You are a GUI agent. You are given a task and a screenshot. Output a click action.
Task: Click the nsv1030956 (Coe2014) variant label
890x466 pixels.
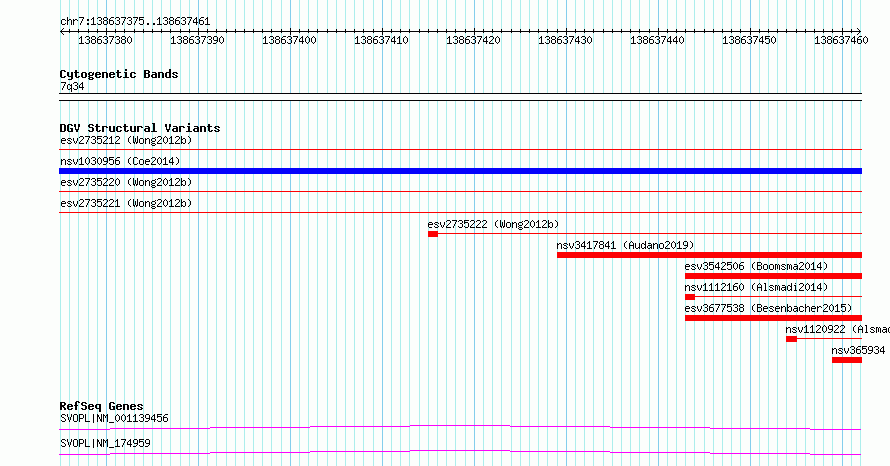click(119, 161)
